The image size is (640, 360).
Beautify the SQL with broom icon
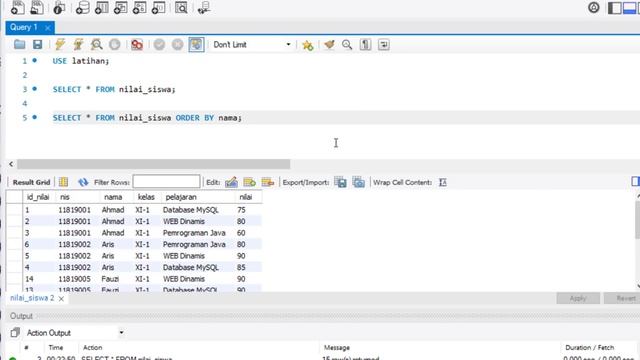tap(329, 44)
